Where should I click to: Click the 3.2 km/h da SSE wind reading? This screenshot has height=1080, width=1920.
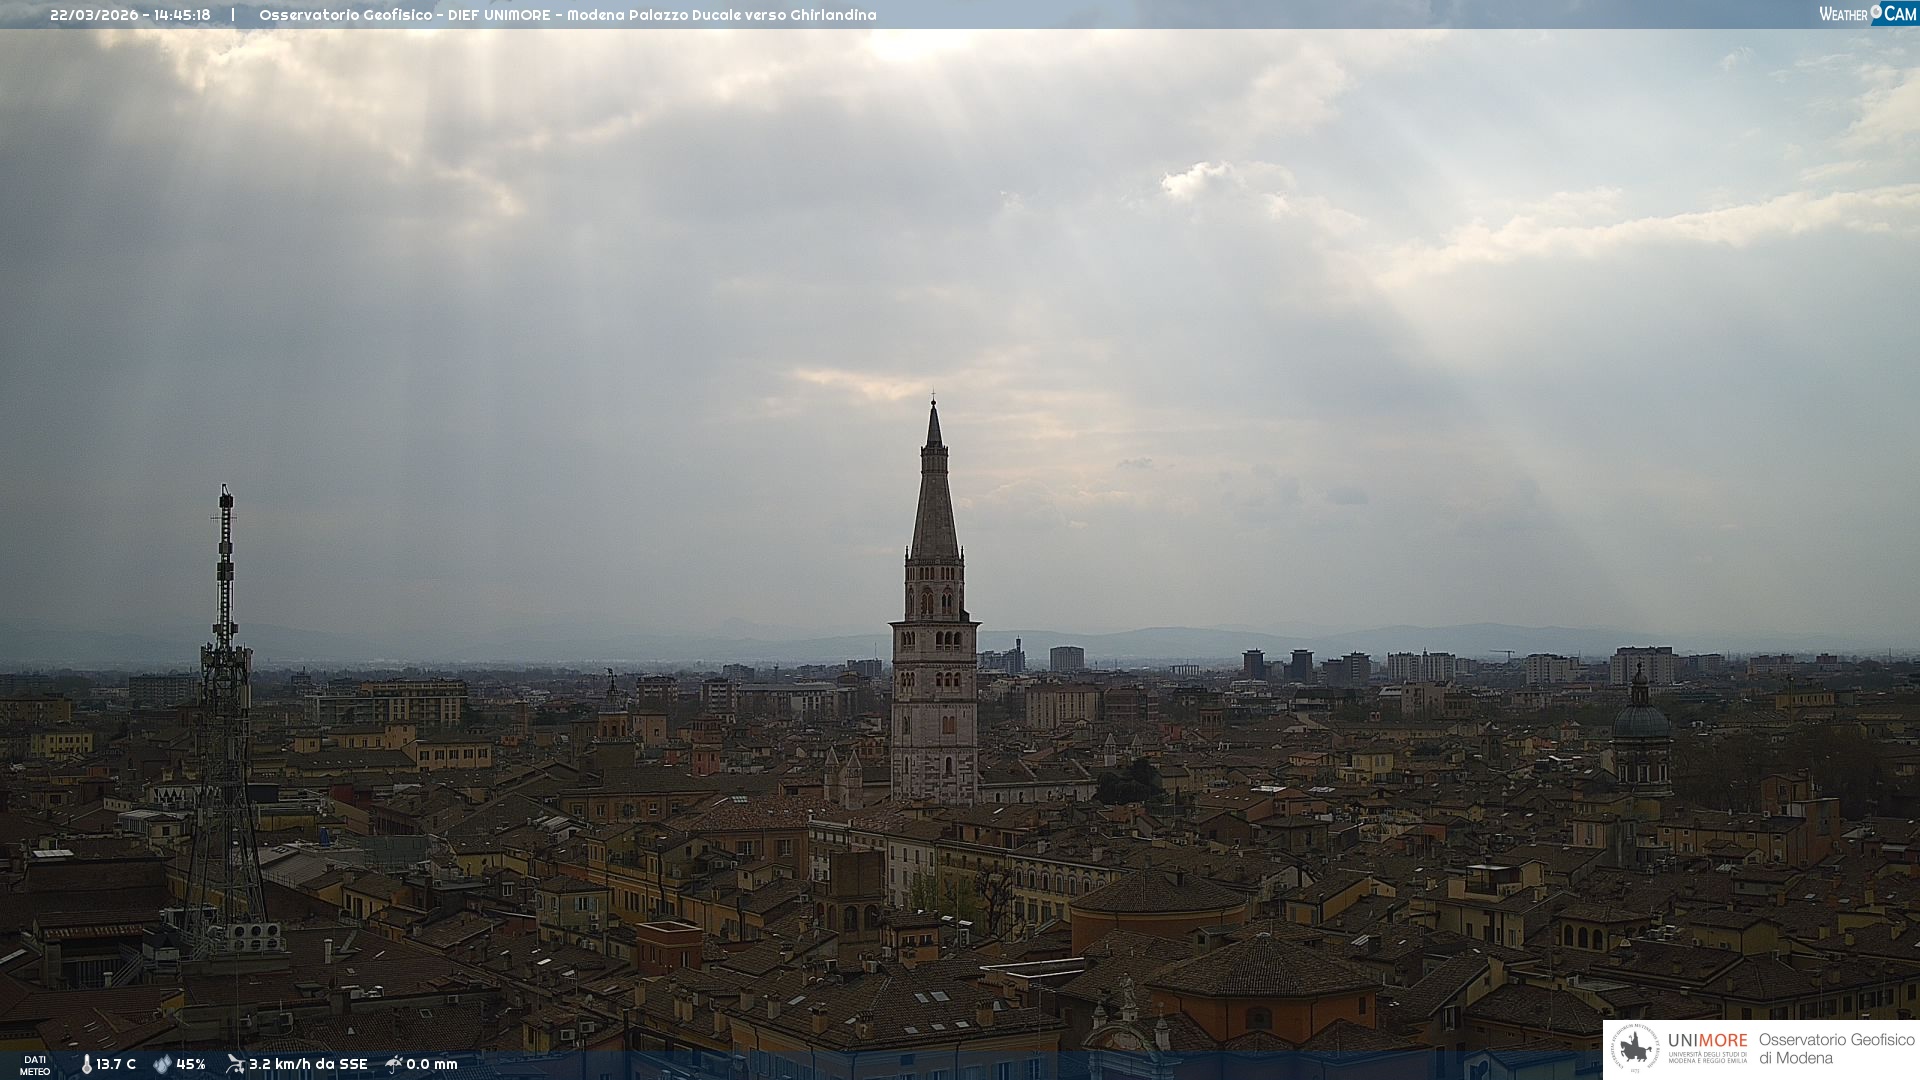308,1064
